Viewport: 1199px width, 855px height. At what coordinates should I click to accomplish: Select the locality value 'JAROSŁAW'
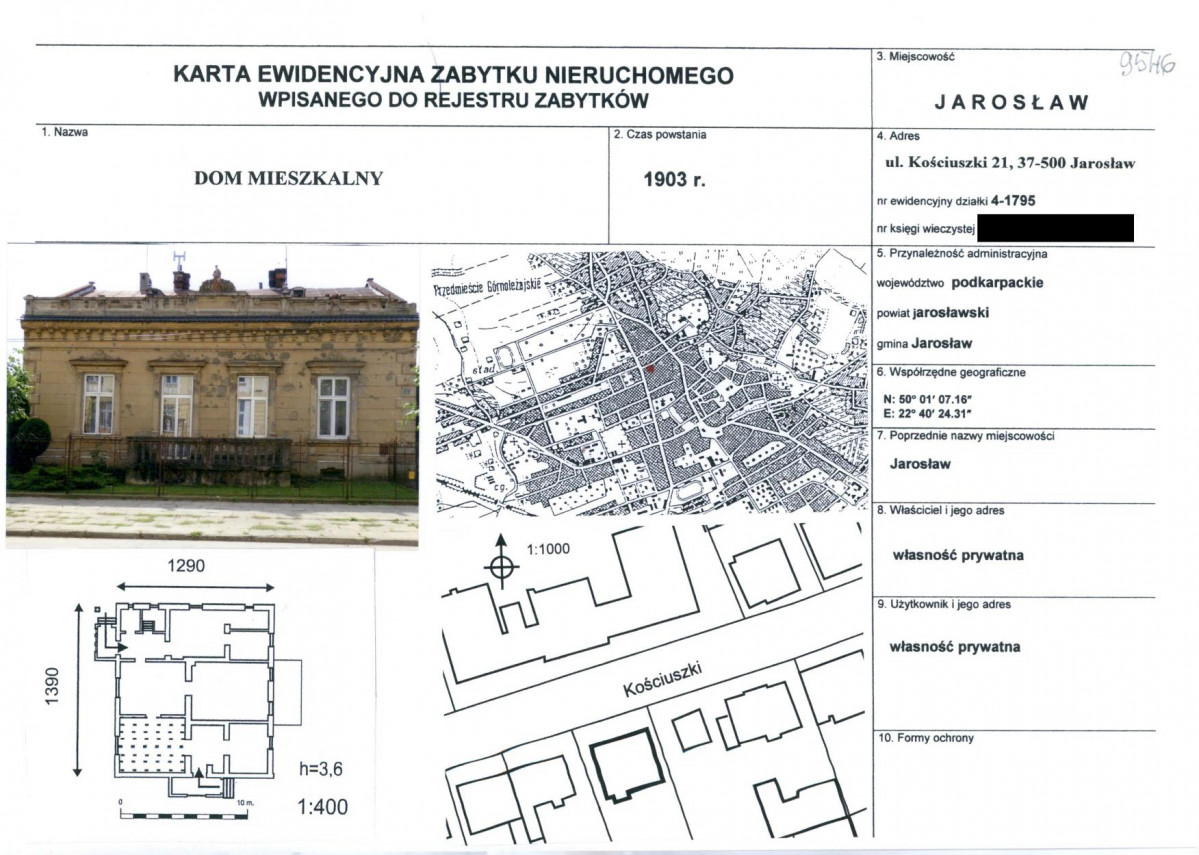1011,103
